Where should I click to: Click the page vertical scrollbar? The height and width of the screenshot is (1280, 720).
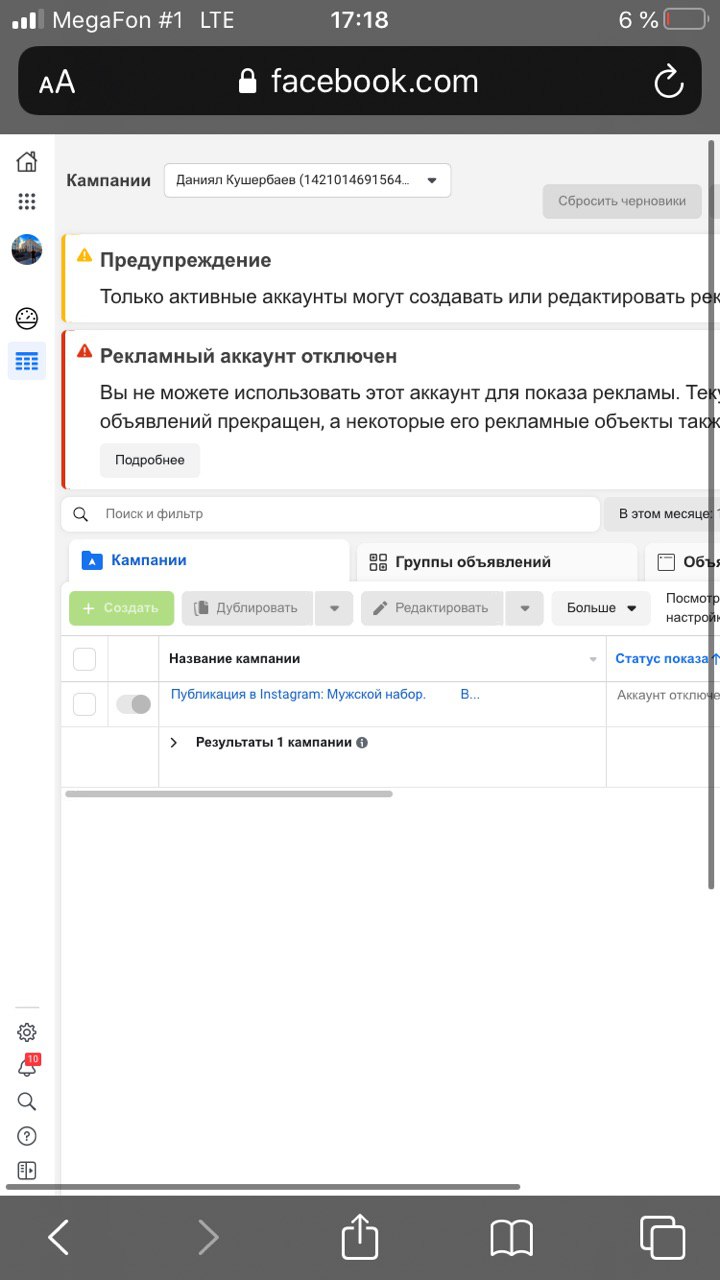tap(711, 515)
